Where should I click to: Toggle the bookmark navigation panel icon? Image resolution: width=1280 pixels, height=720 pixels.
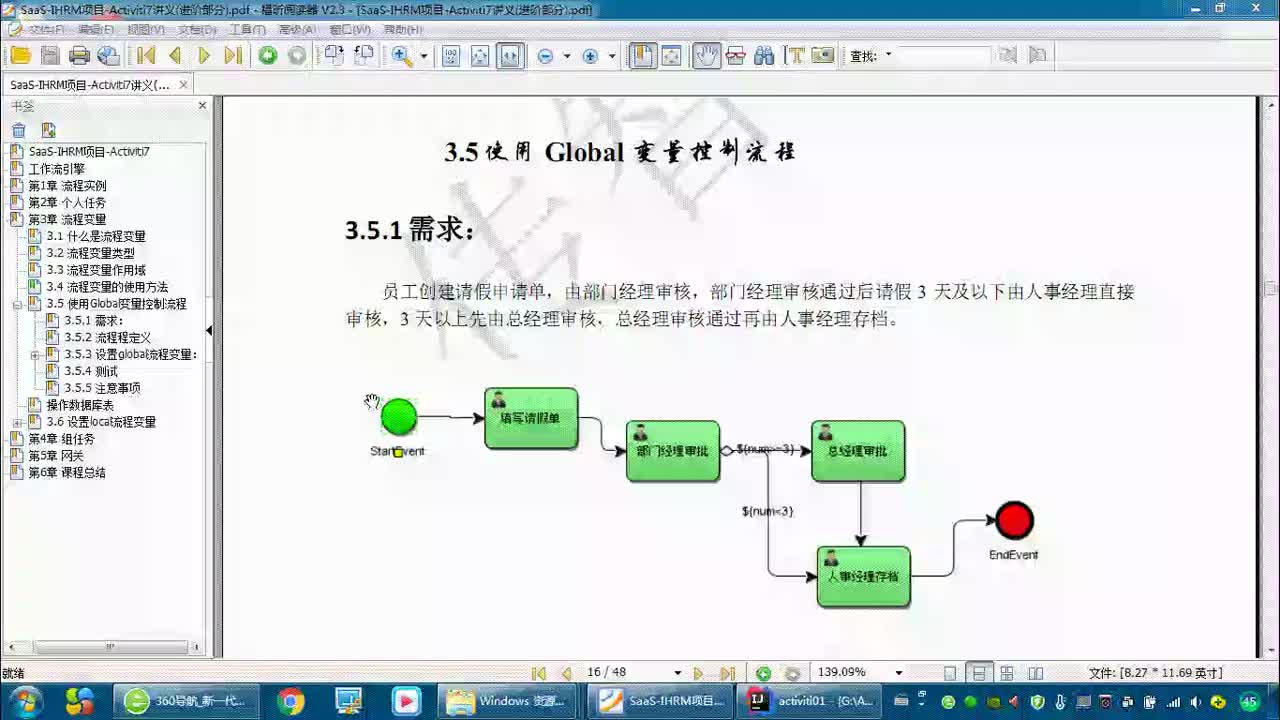pyautogui.click(x=642, y=56)
